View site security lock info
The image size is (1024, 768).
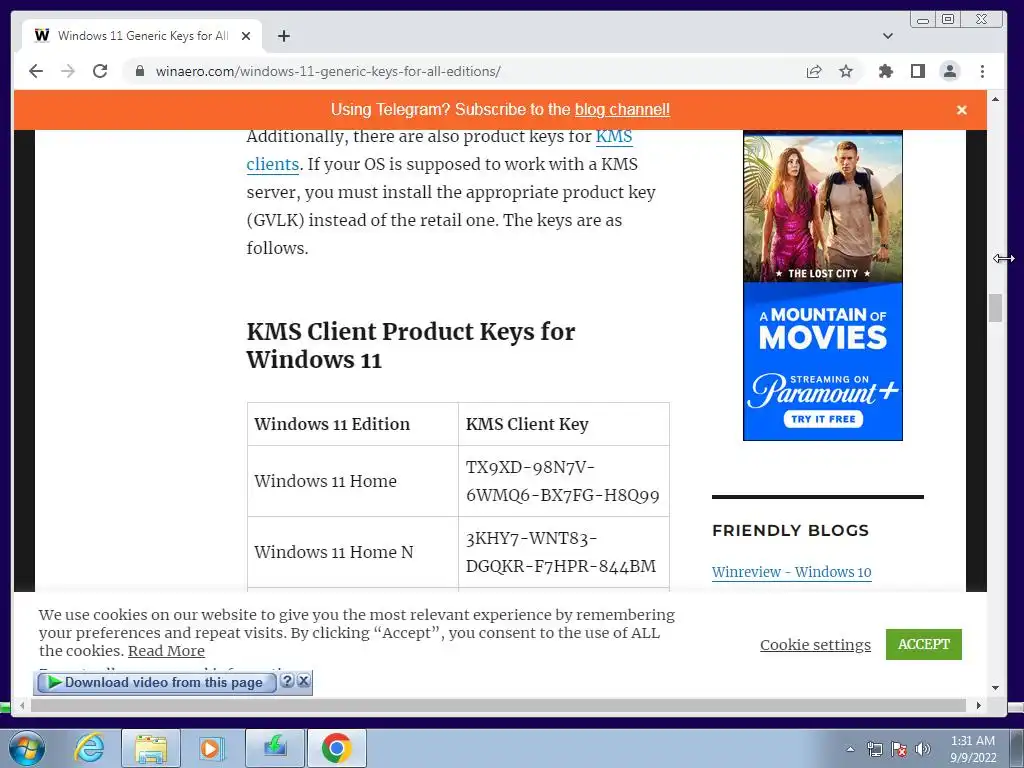click(140, 71)
